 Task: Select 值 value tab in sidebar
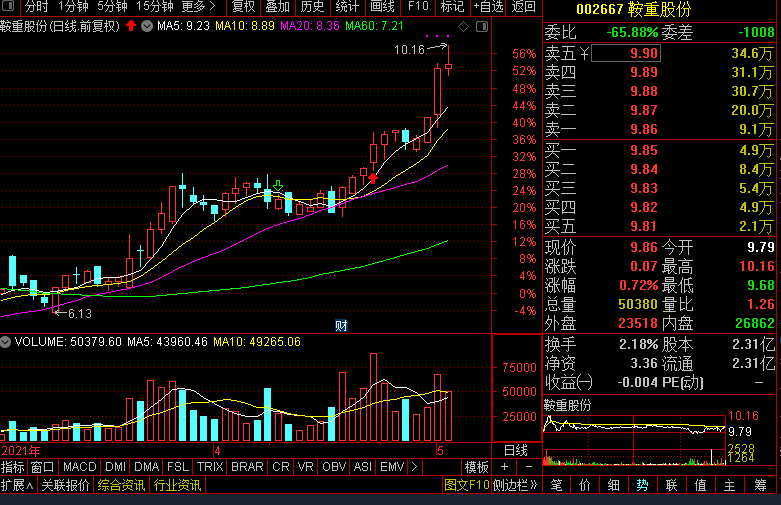point(700,485)
